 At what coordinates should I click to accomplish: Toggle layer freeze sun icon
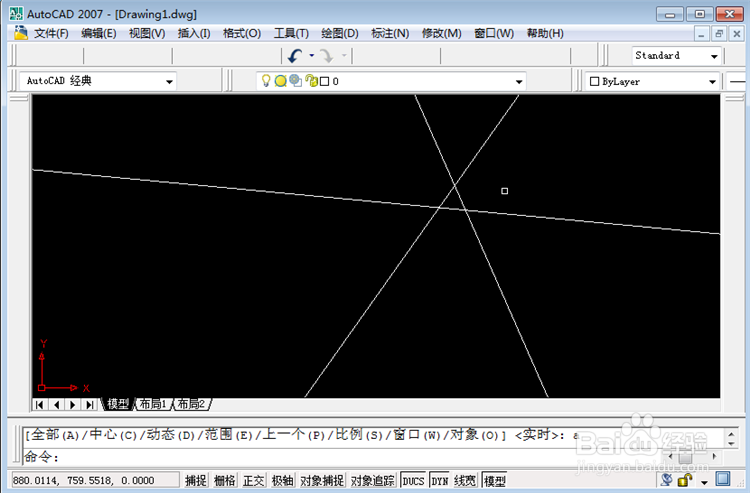[x=280, y=81]
